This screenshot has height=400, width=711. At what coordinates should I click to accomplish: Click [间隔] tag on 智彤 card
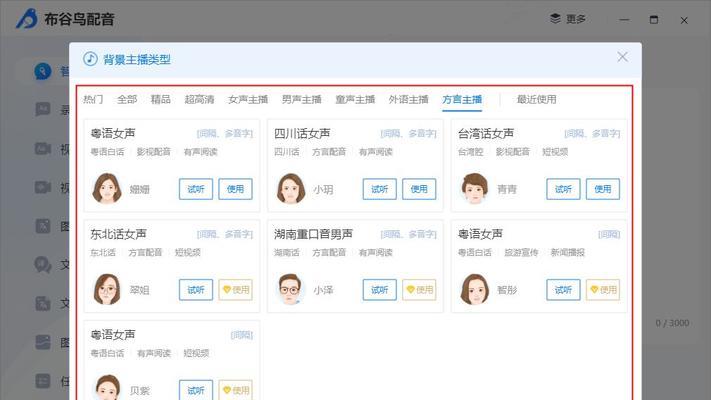(x=609, y=234)
